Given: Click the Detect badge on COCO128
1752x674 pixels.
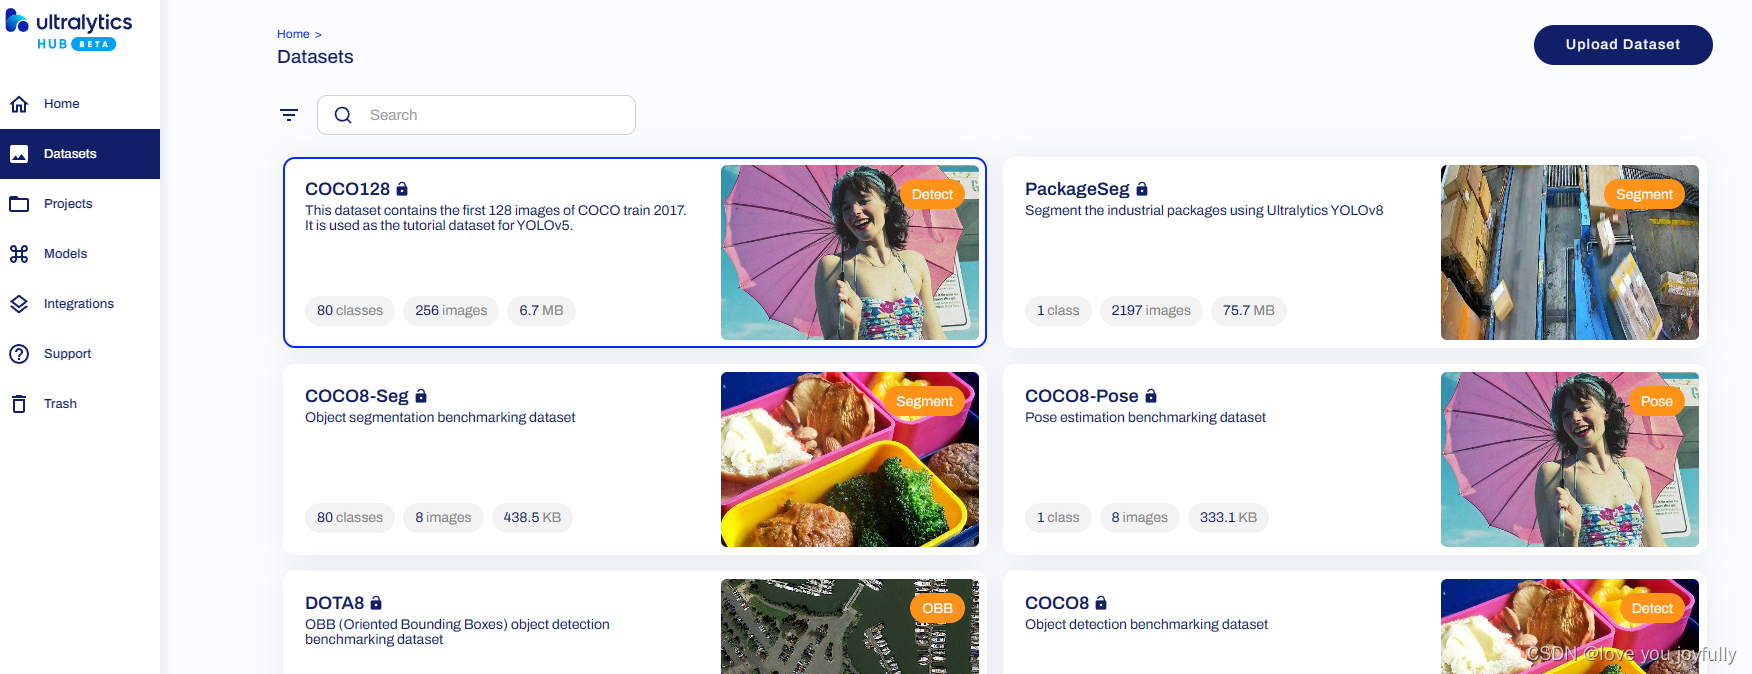Looking at the screenshot, I should pyautogui.click(x=932, y=194).
